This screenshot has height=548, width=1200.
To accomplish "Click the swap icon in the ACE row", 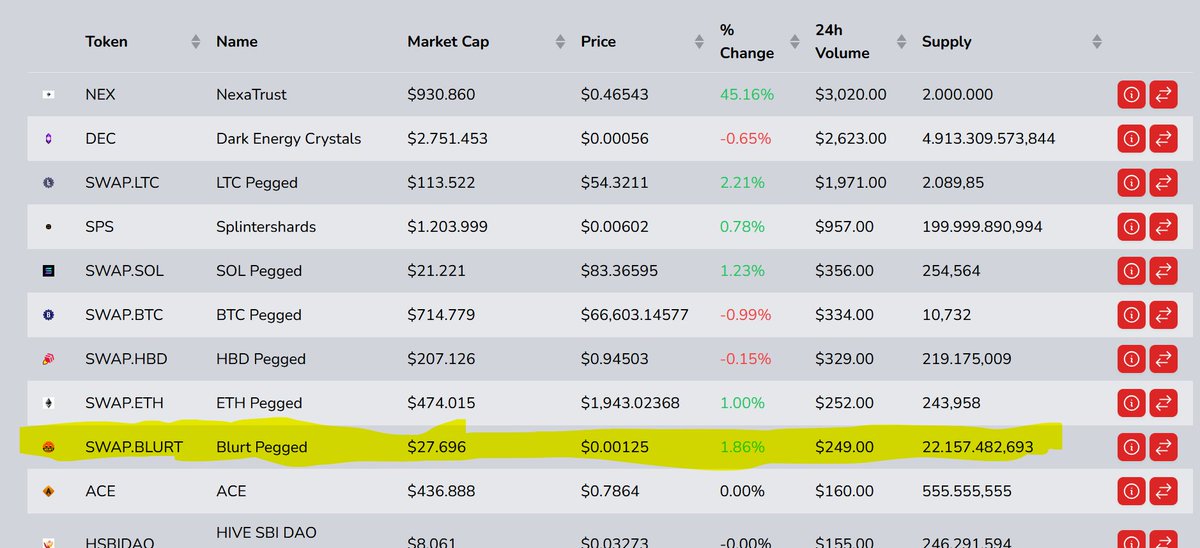I will click(1164, 491).
